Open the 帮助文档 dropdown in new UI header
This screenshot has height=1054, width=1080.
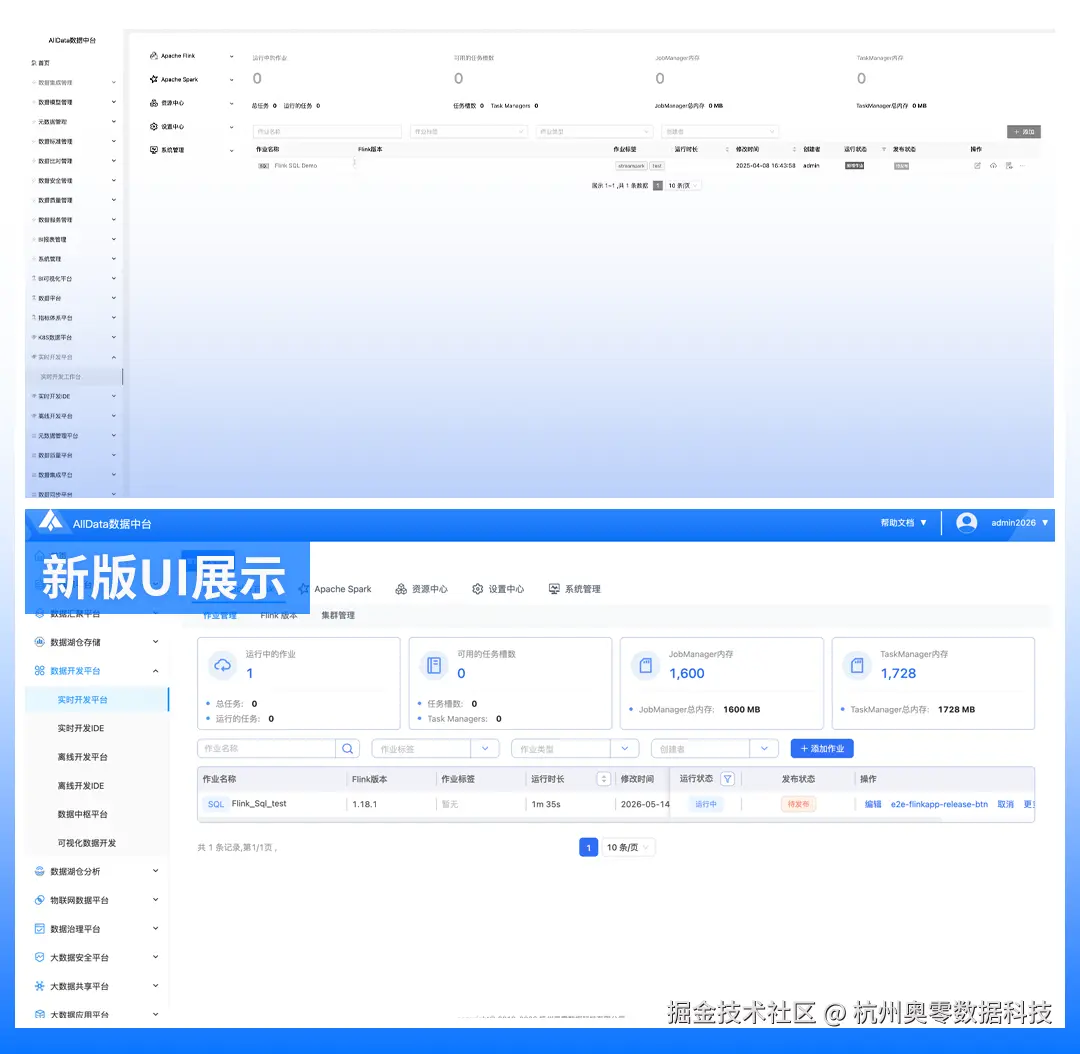(x=904, y=523)
